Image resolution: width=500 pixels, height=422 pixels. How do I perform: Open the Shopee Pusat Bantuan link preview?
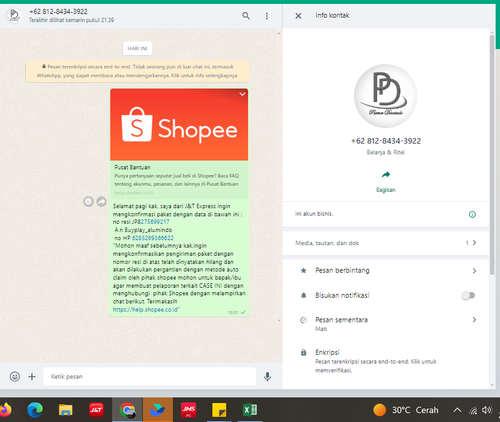(179, 144)
